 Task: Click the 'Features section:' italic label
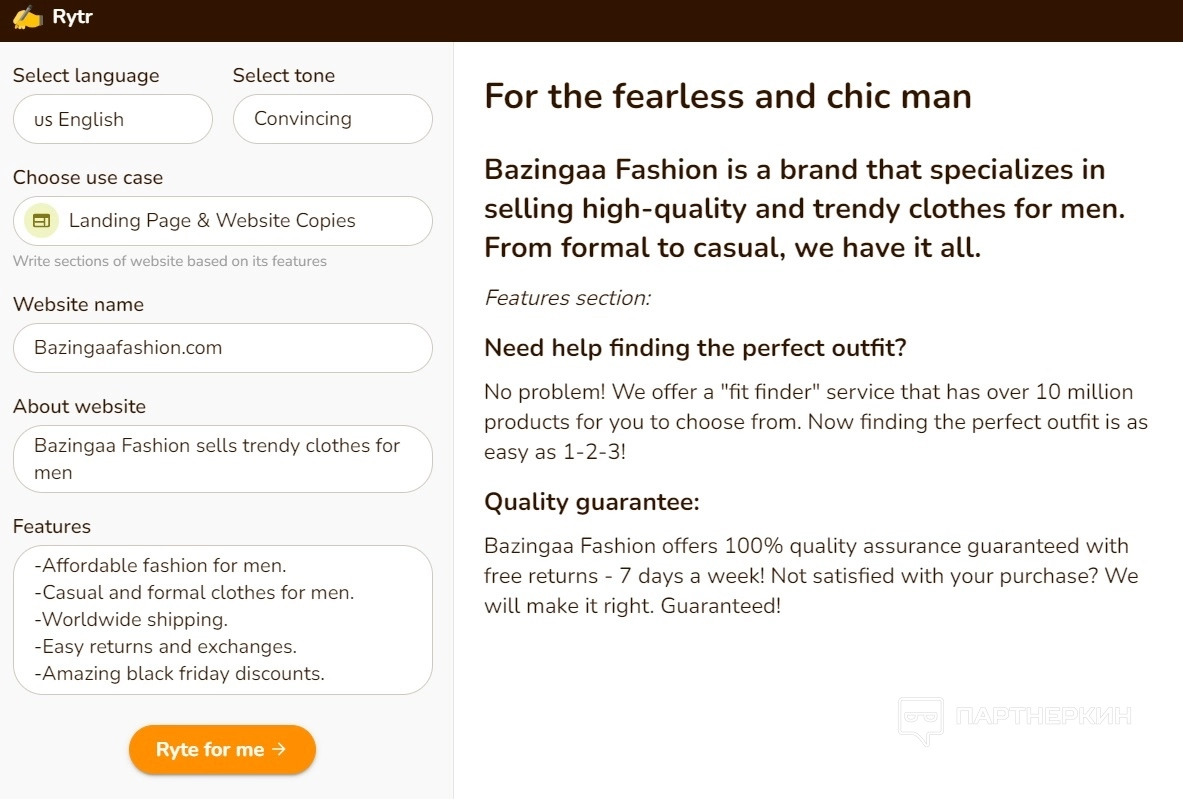coord(567,297)
